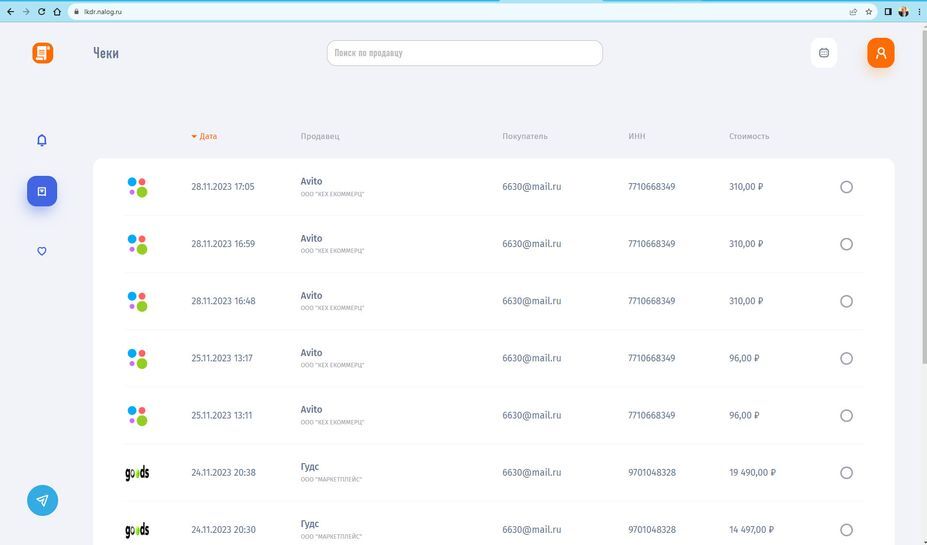Select the Гудс 19 490,00 ₽ receipt radio
The width and height of the screenshot is (927, 545).
coord(846,473)
